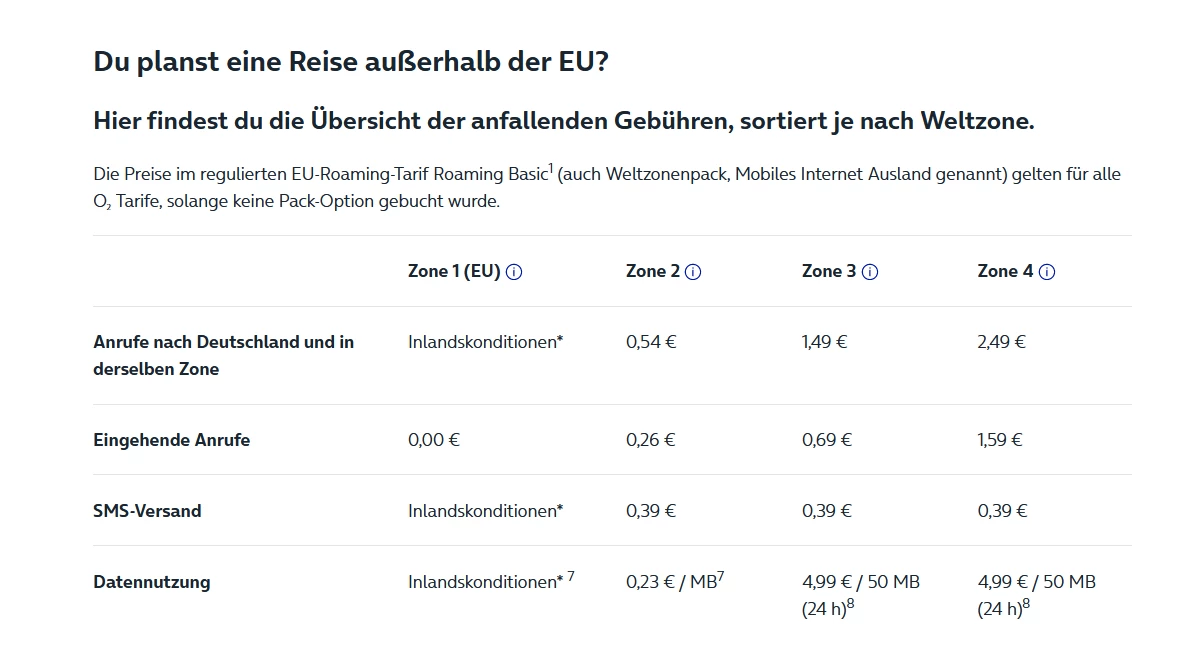1201x651 pixels.
Task: Click the SMS-Versand row label
Action: point(147,511)
